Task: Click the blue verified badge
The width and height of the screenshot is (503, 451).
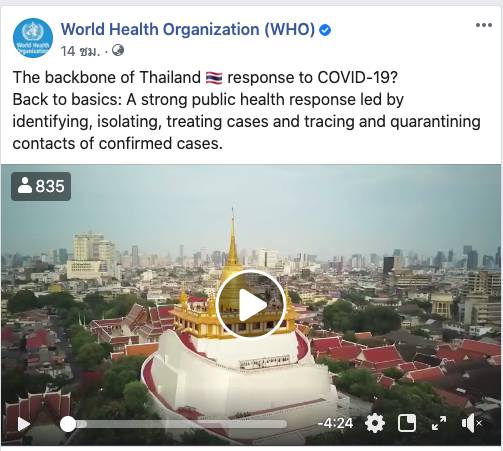Action: [325, 30]
